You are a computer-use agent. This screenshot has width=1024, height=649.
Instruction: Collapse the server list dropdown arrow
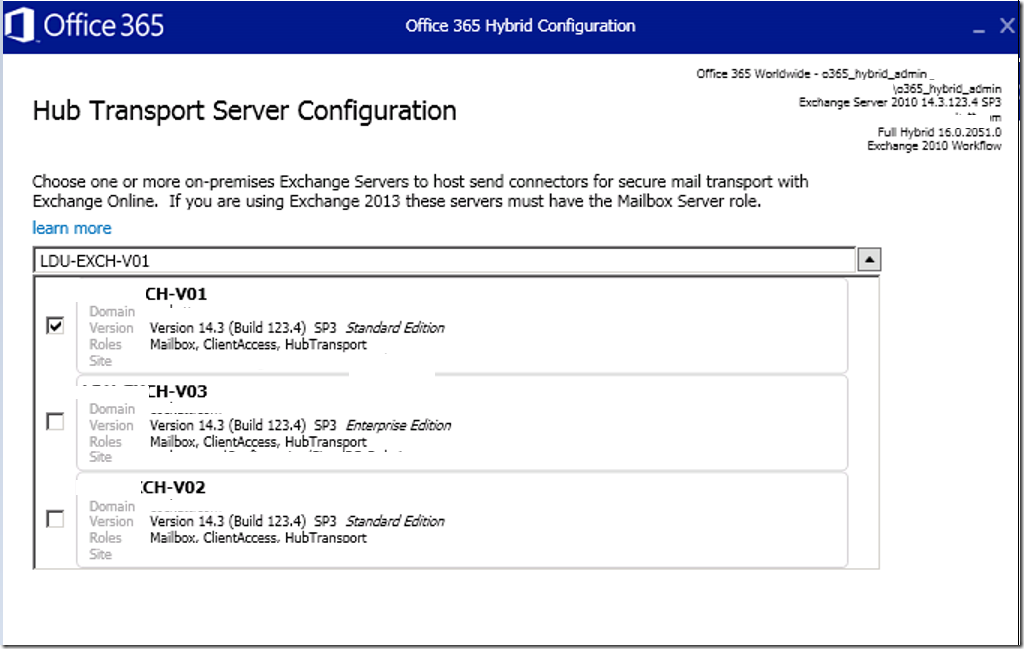869,260
